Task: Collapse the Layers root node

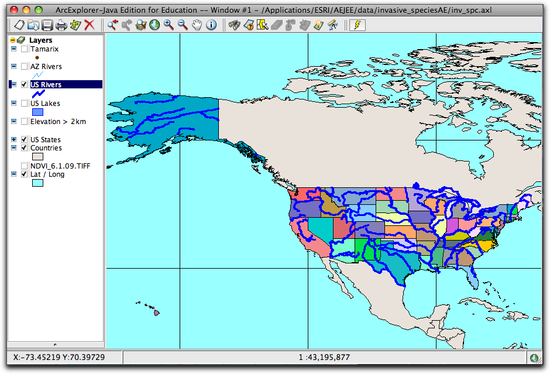Action: (x=13, y=40)
